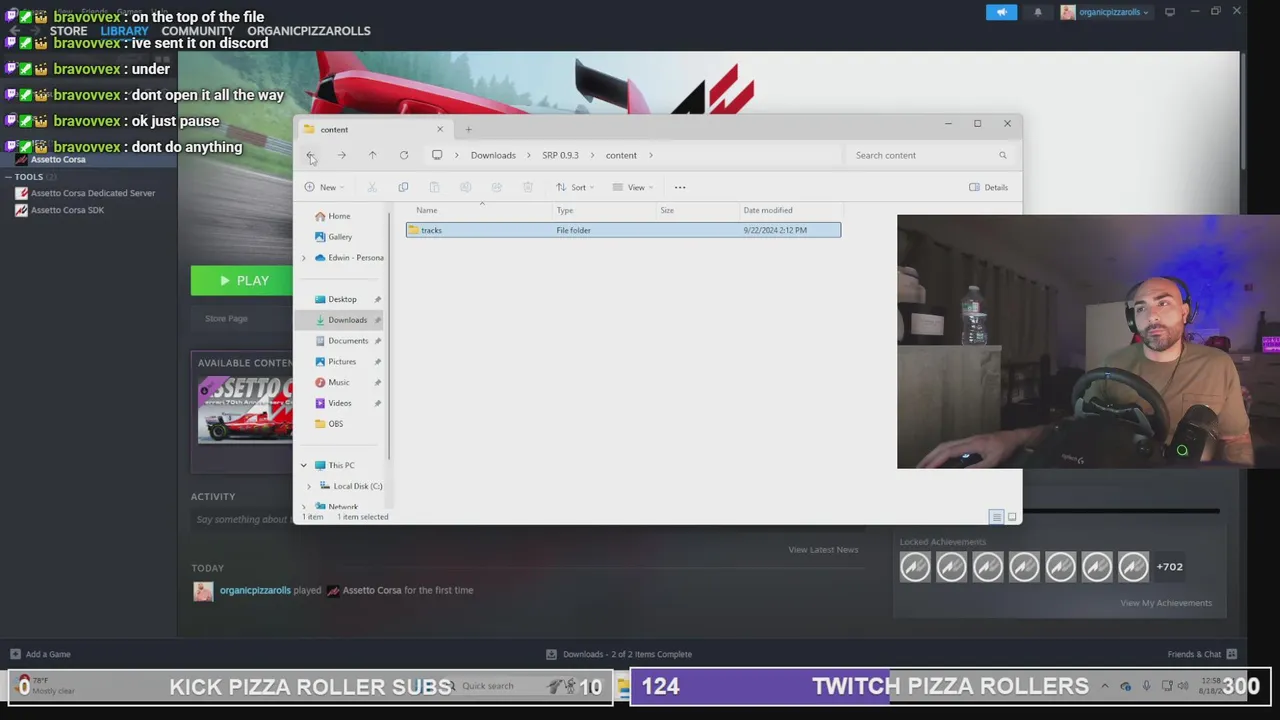Click the This PC monitor icon in address bar

point(437,155)
